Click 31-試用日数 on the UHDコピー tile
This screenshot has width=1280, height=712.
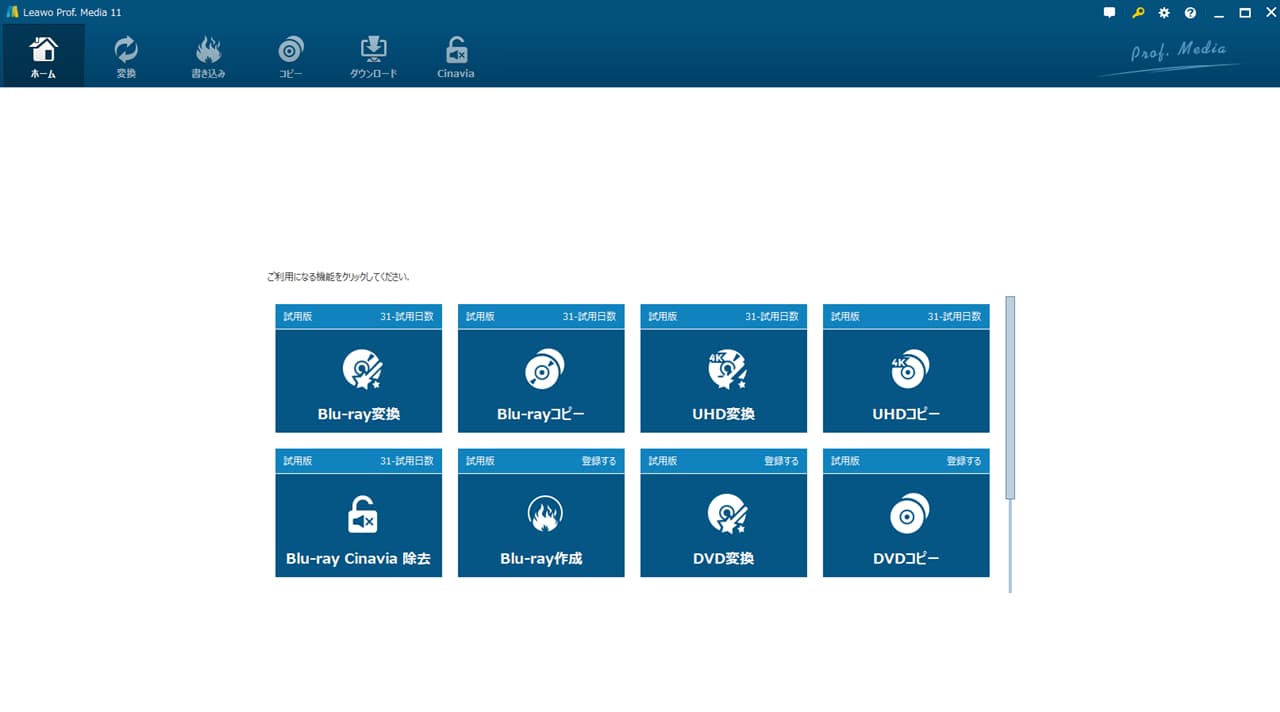coord(954,316)
